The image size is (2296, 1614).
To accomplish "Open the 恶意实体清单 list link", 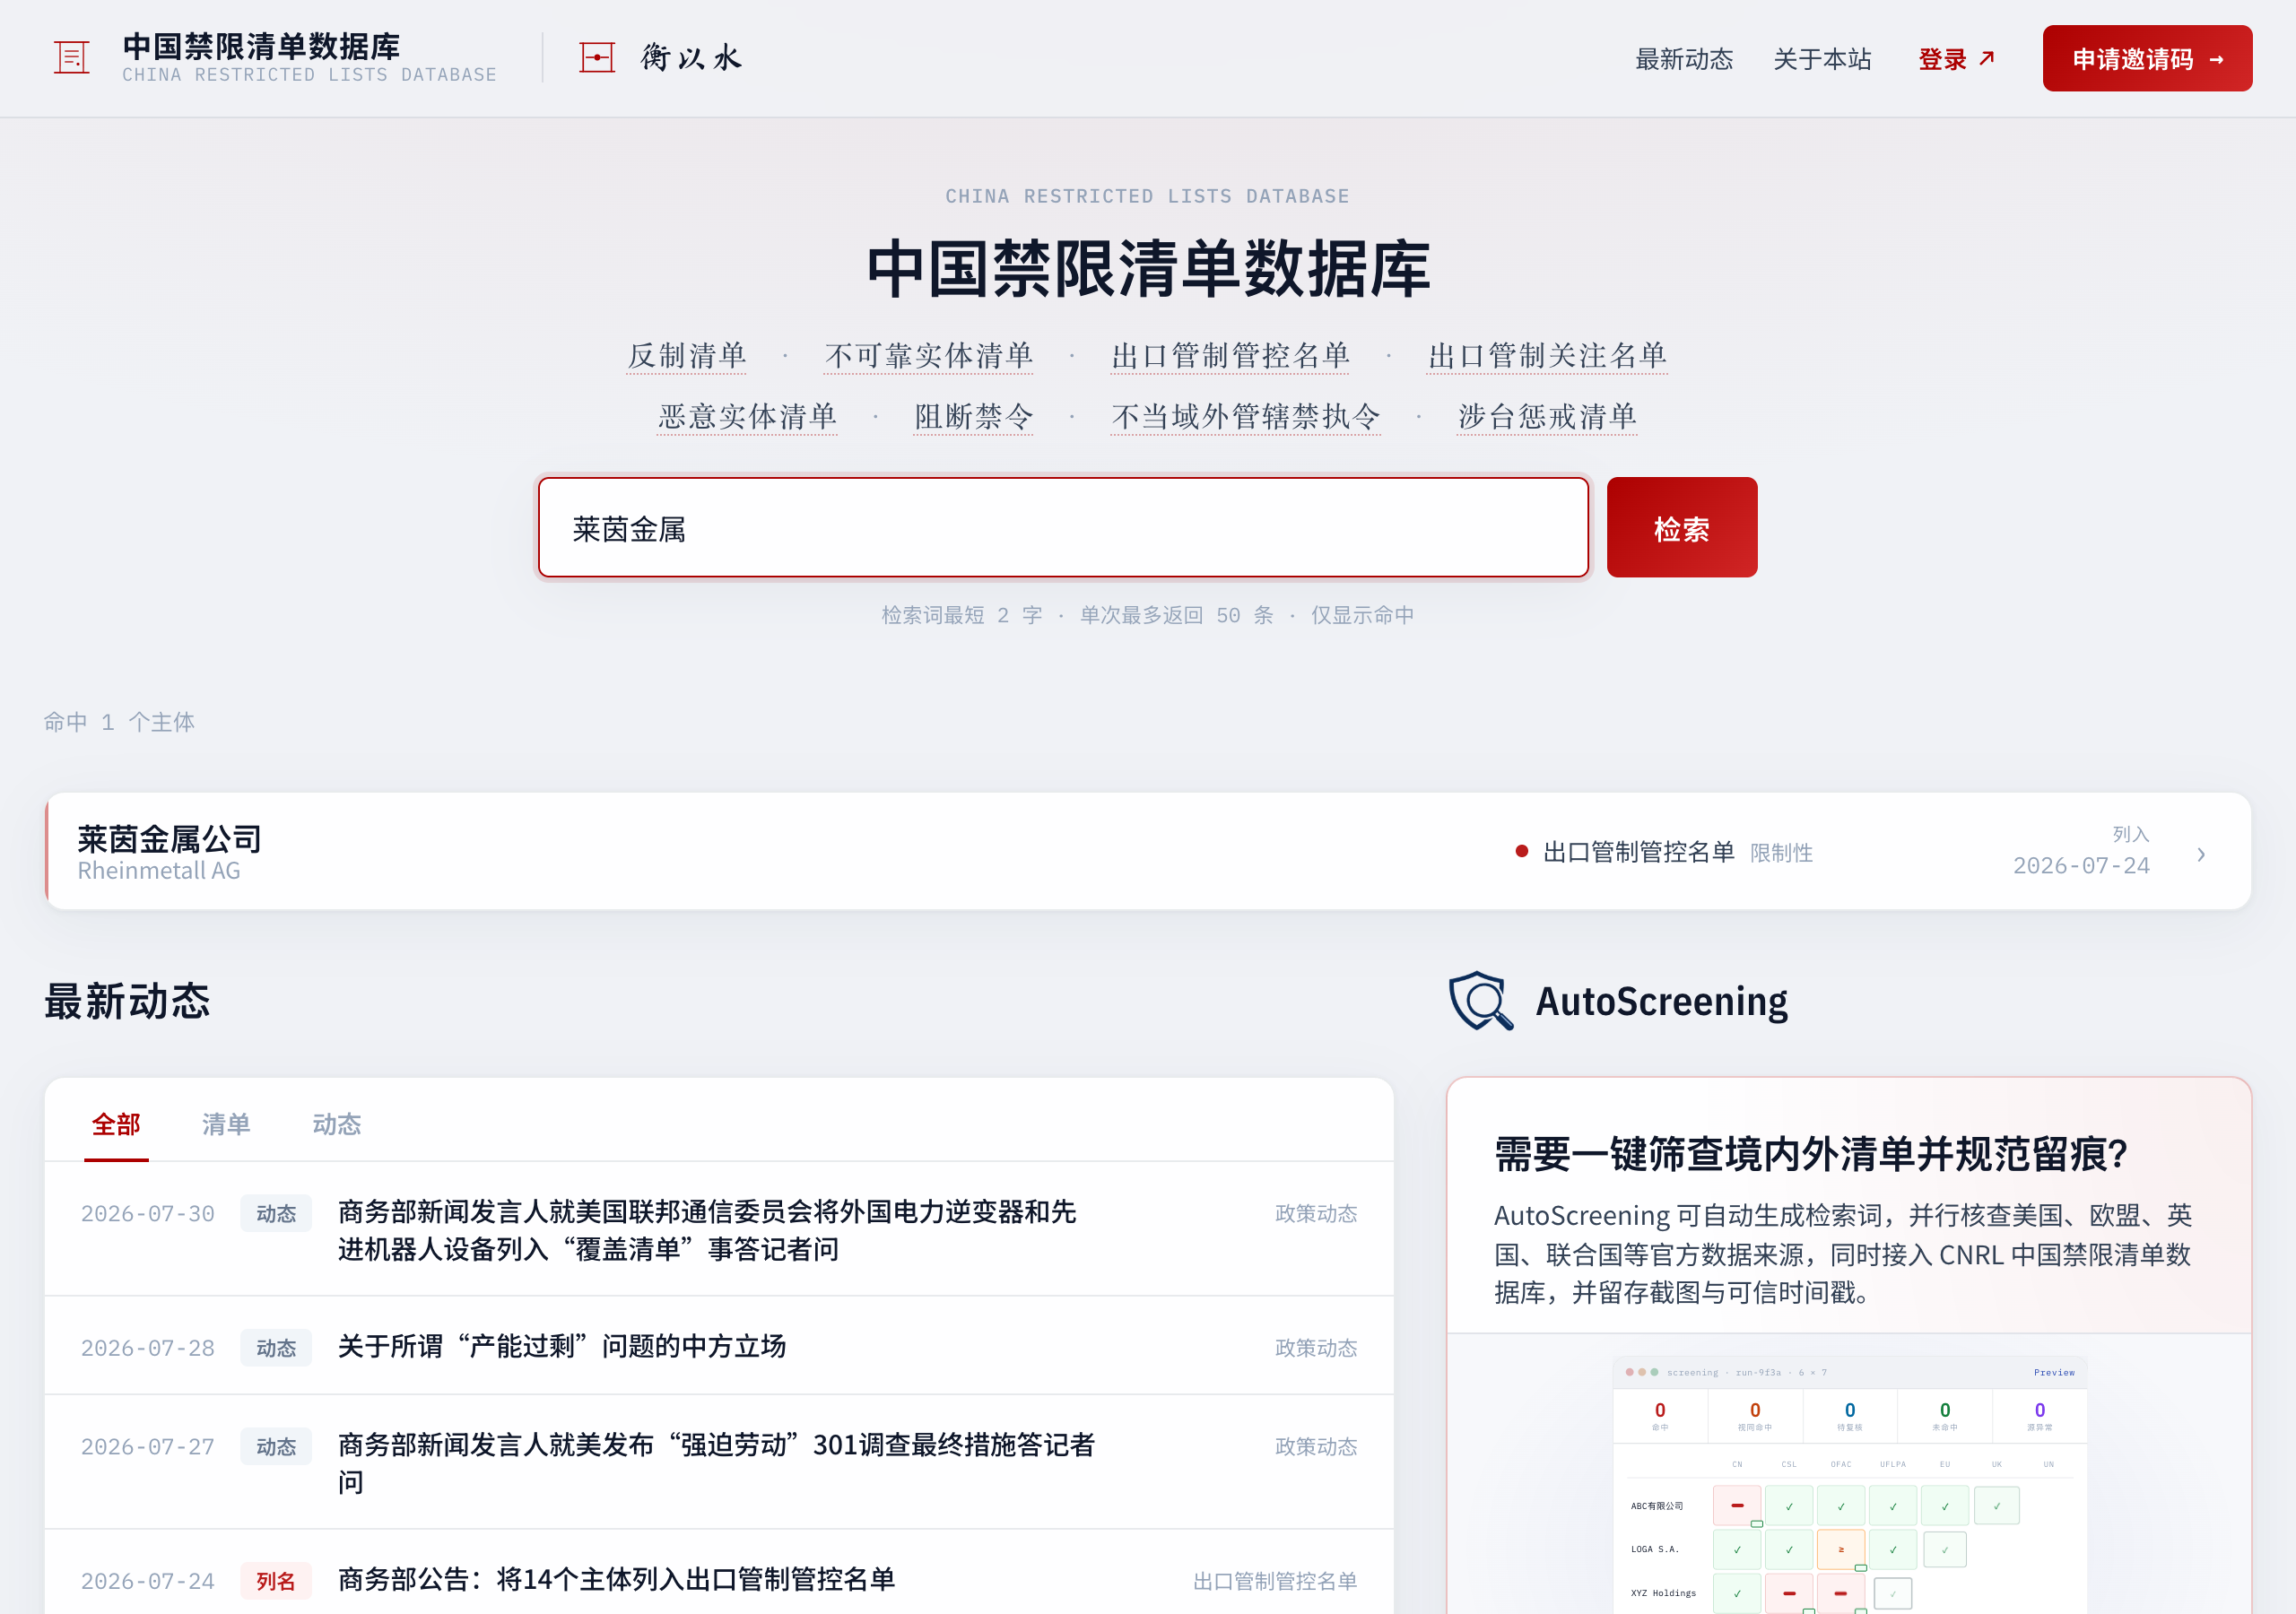I will [x=748, y=417].
